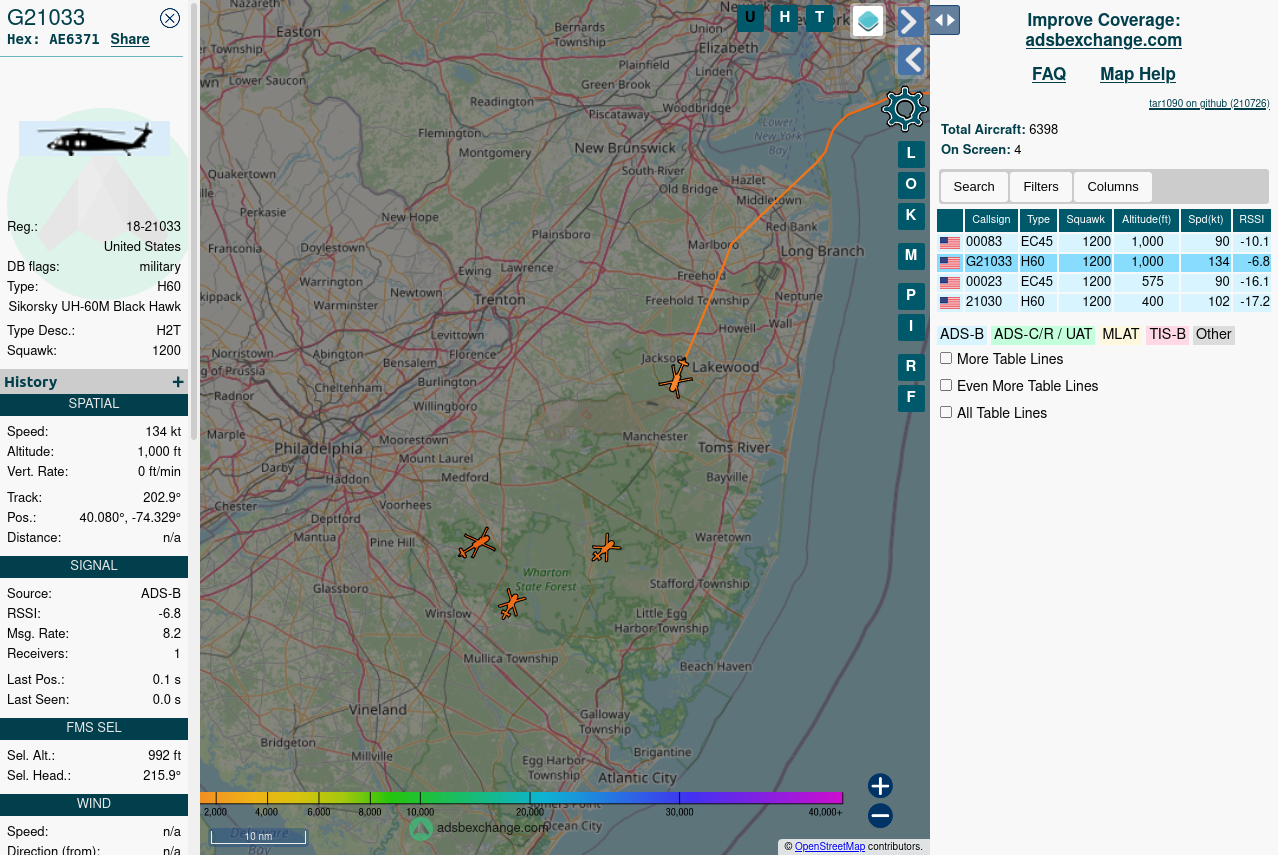Click the SPATIAL section header

click(94, 405)
